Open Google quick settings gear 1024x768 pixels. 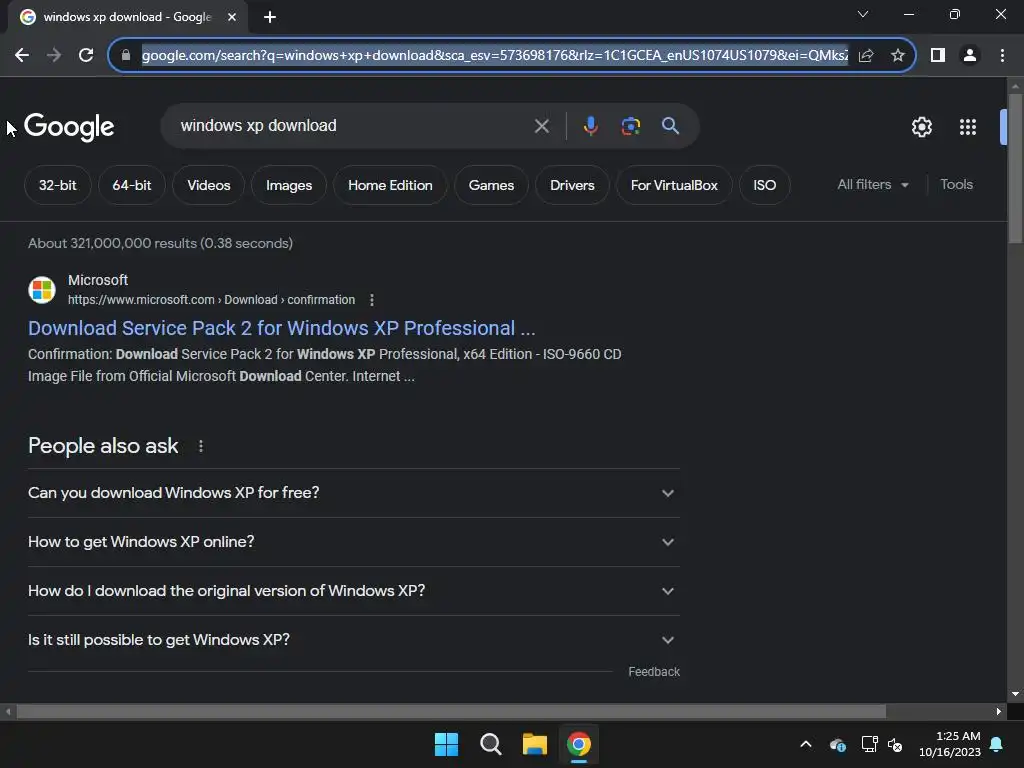921,127
